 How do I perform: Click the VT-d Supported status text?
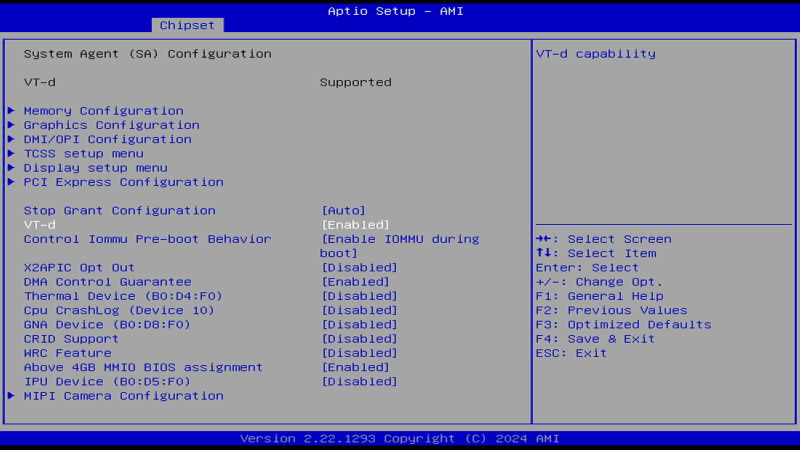(356, 83)
